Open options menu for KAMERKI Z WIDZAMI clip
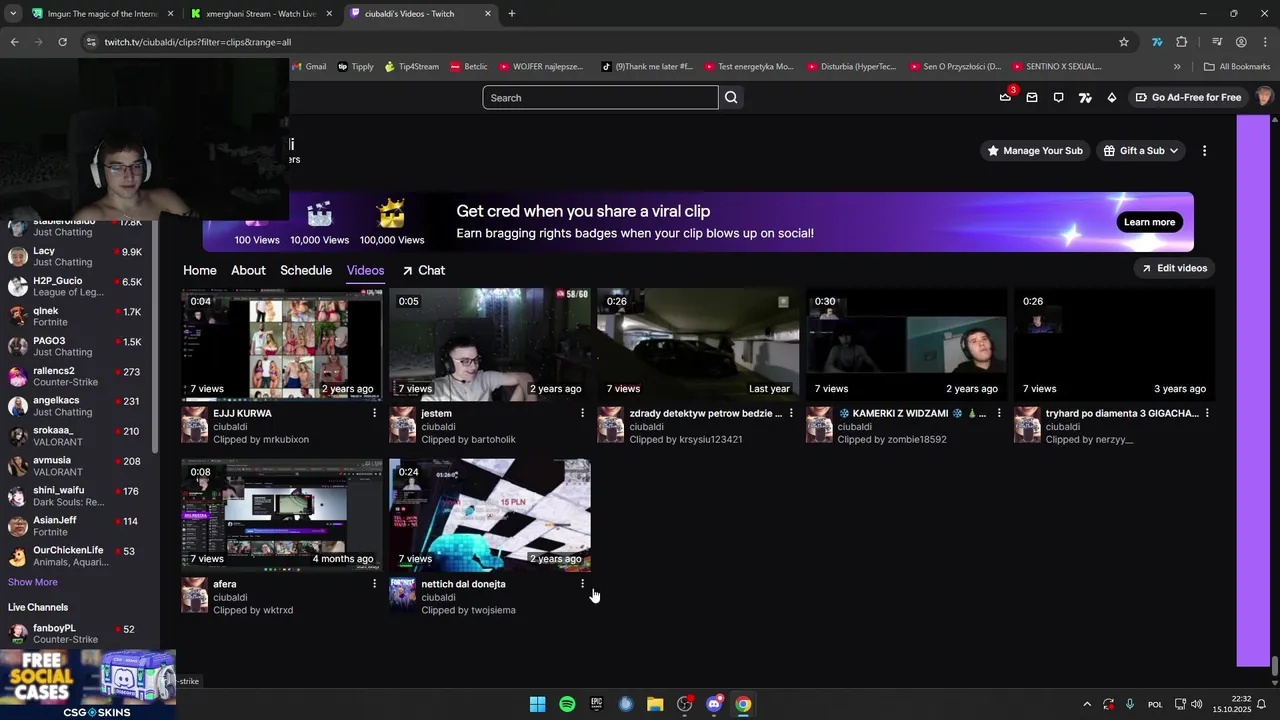 point(999,413)
